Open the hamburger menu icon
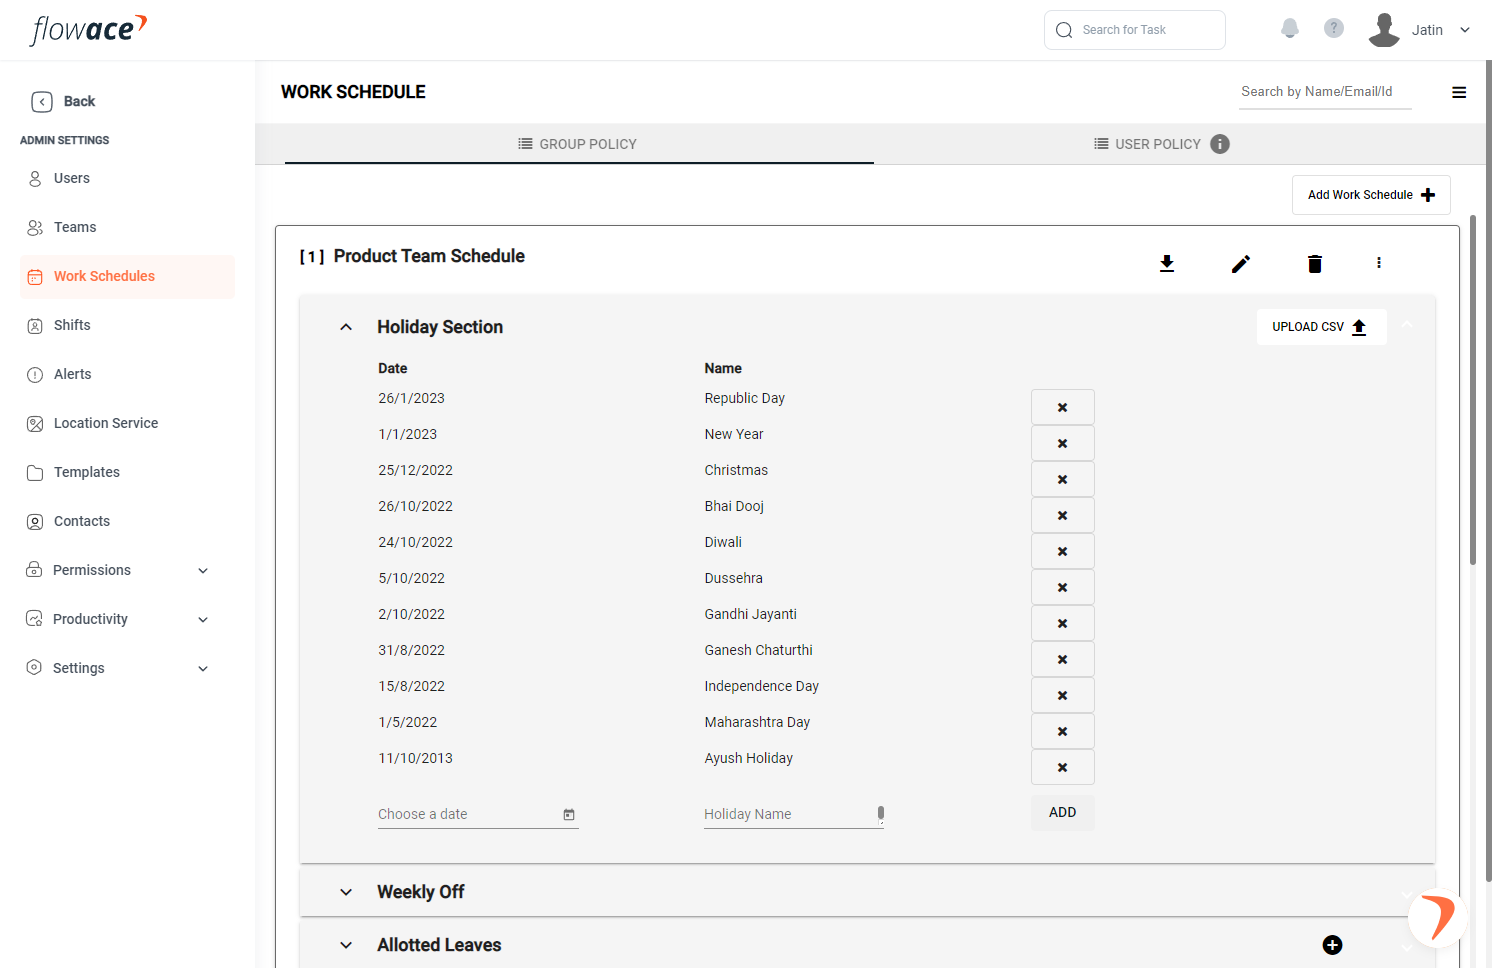Viewport: 1492px width, 968px height. click(x=1459, y=92)
